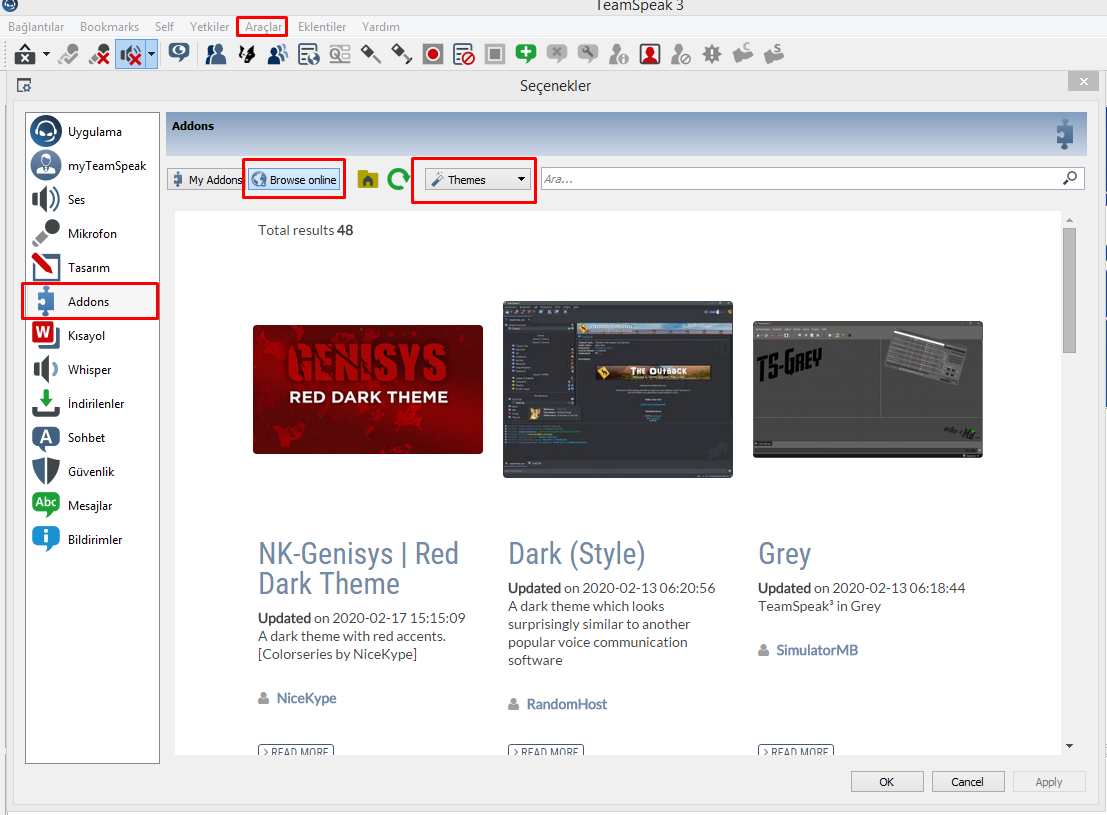Click the puzzle piece C icon

pos(743,54)
